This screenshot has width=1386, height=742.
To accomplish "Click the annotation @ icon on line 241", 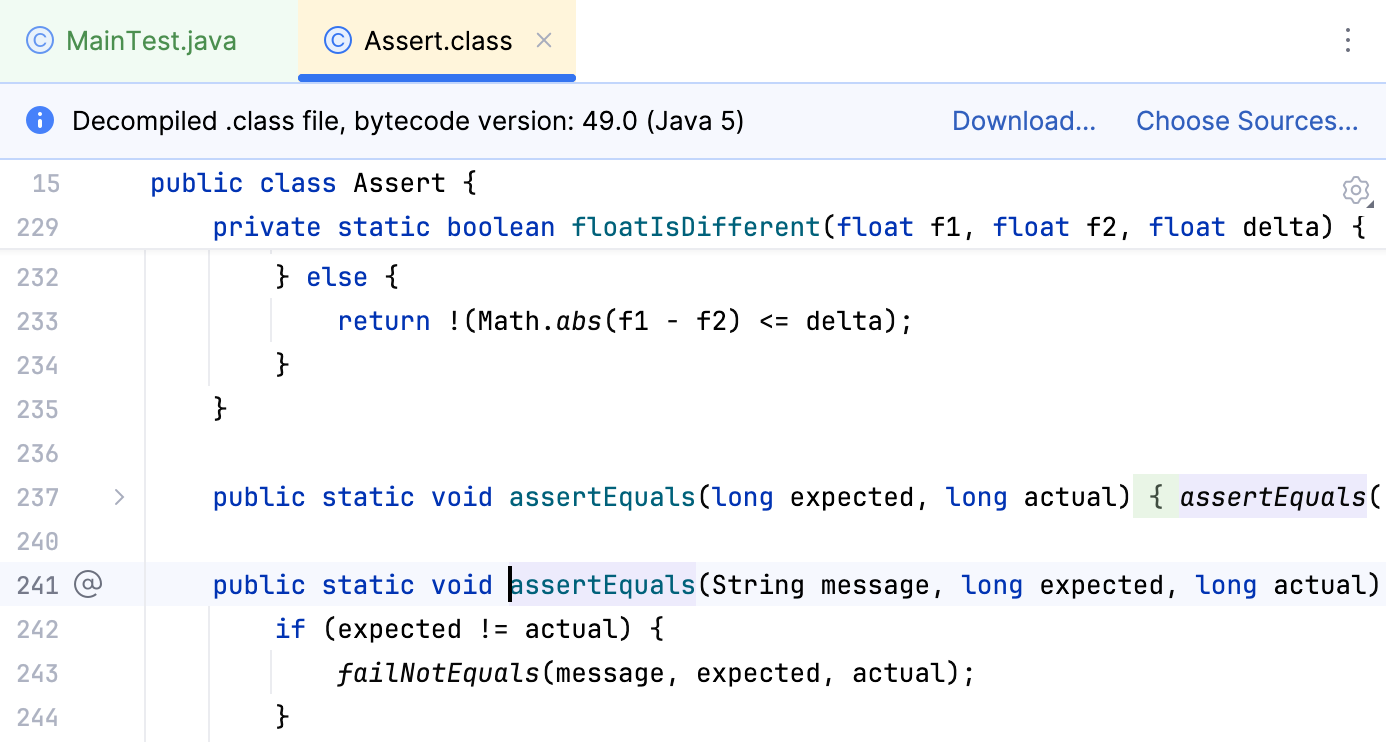I will coord(88,584).
